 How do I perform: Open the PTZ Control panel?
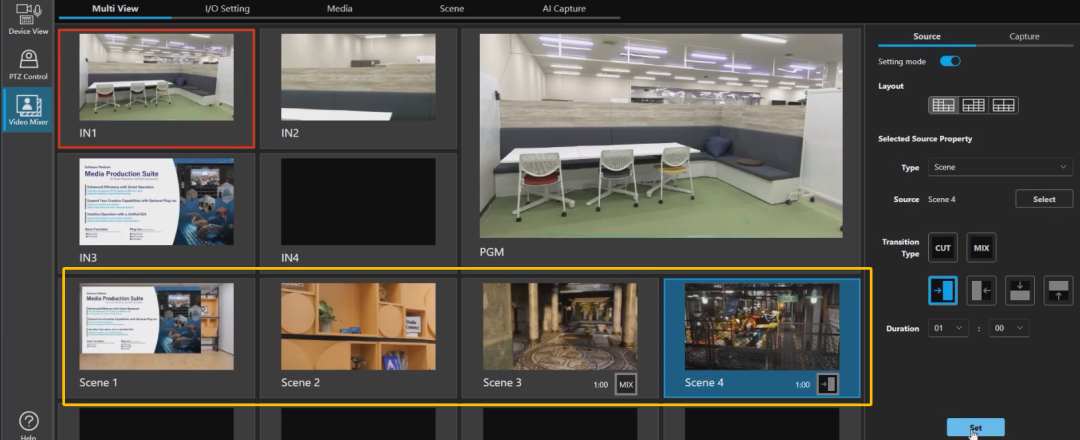[x=28, y=65]
